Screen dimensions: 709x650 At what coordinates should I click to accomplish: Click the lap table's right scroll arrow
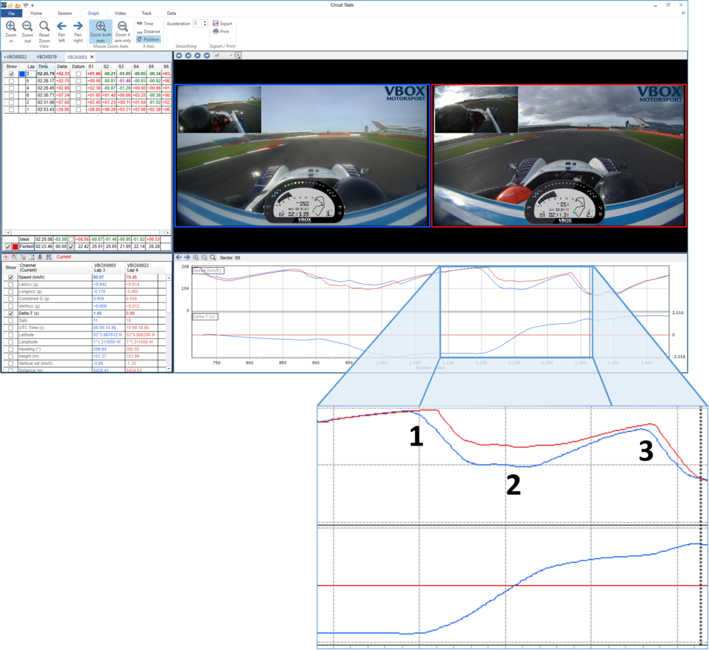tap(167, 232)
